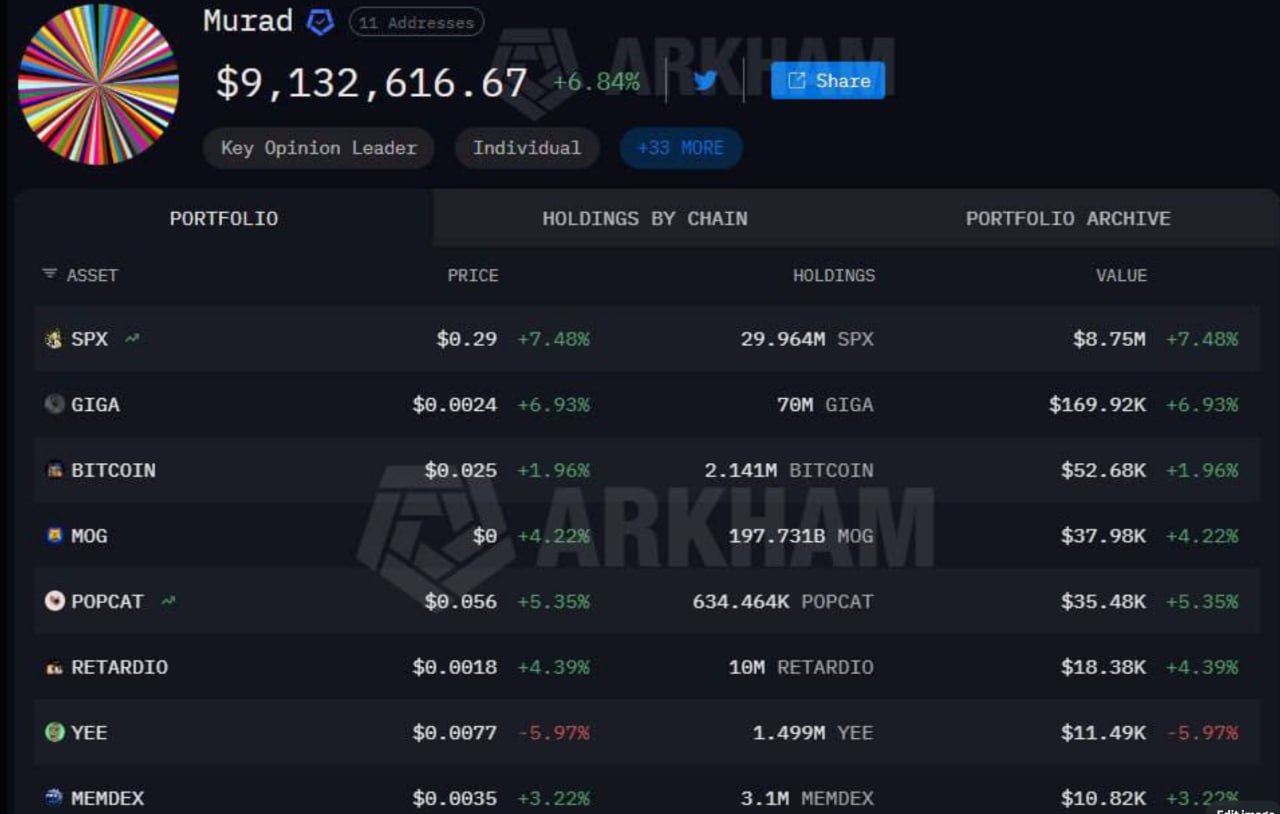
Task: Click the BITCOIN token icon
Action: pos(54,470)
